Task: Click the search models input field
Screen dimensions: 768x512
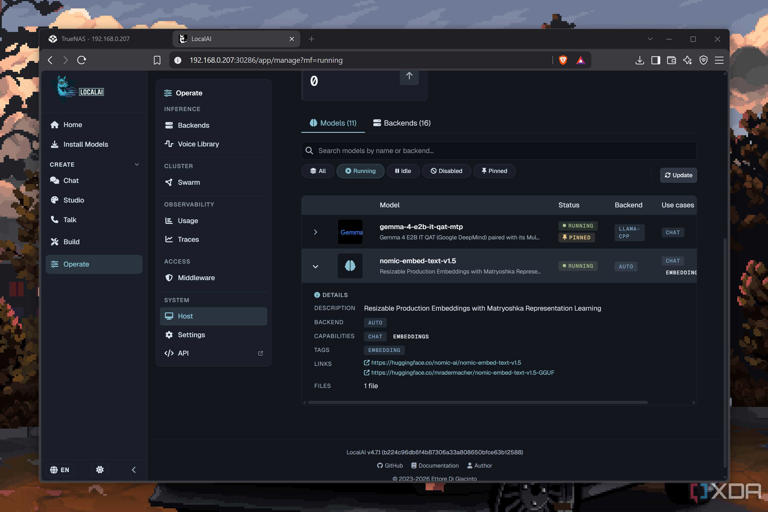Action: (499, 150)
